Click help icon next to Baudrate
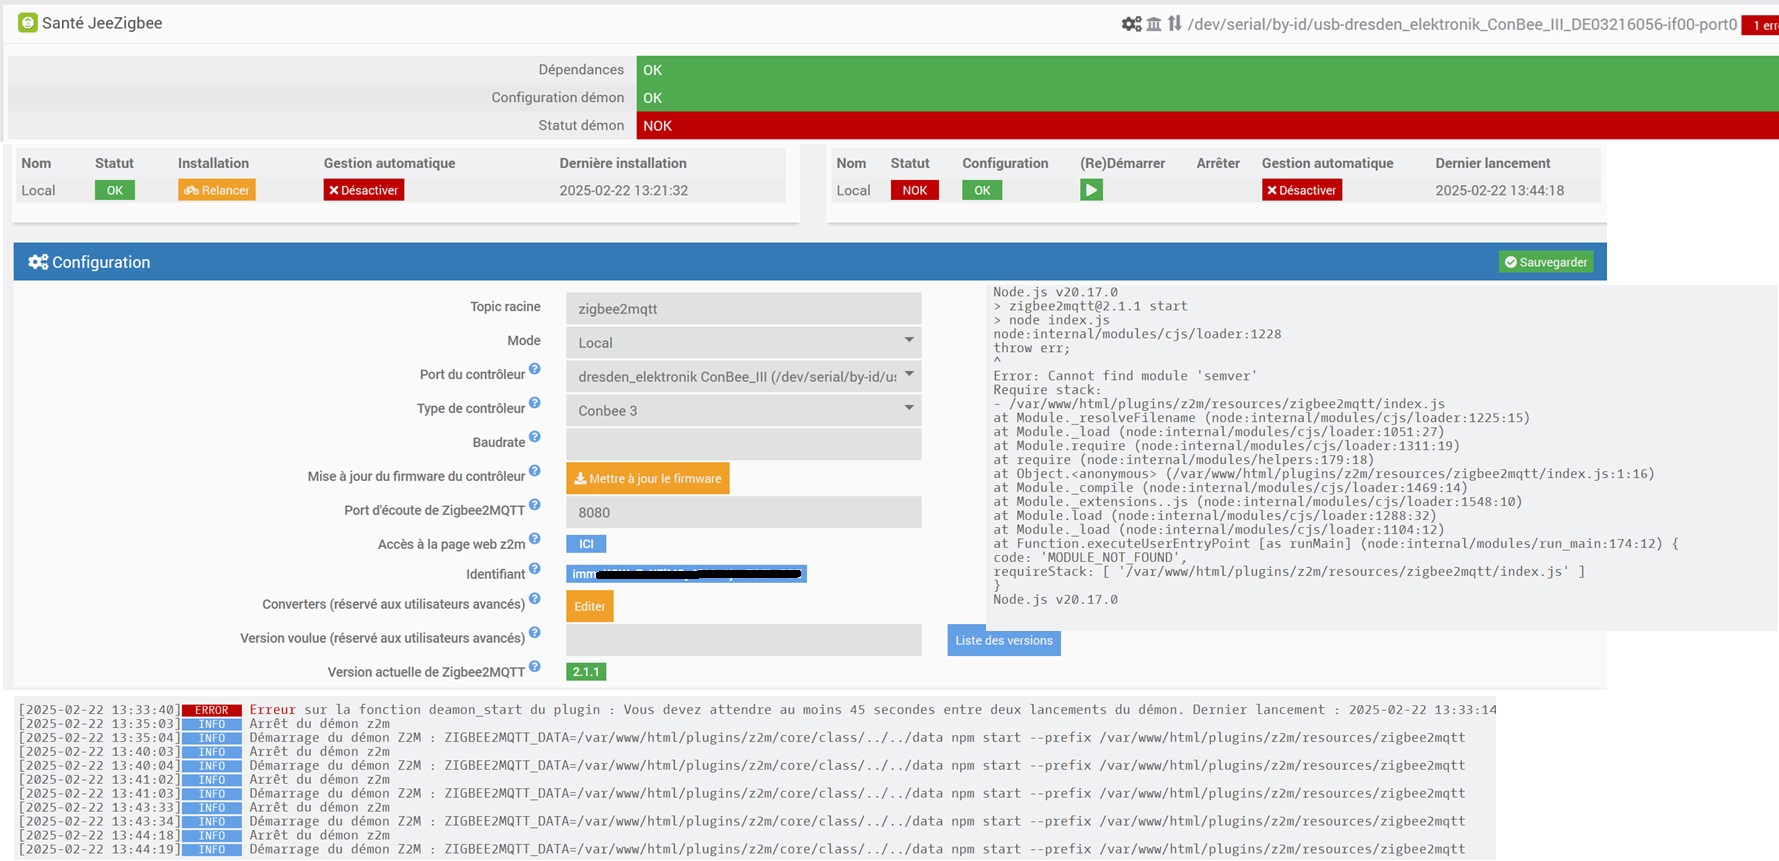The width and height of the screenshot is (1779, 861). tap(535, 438)
